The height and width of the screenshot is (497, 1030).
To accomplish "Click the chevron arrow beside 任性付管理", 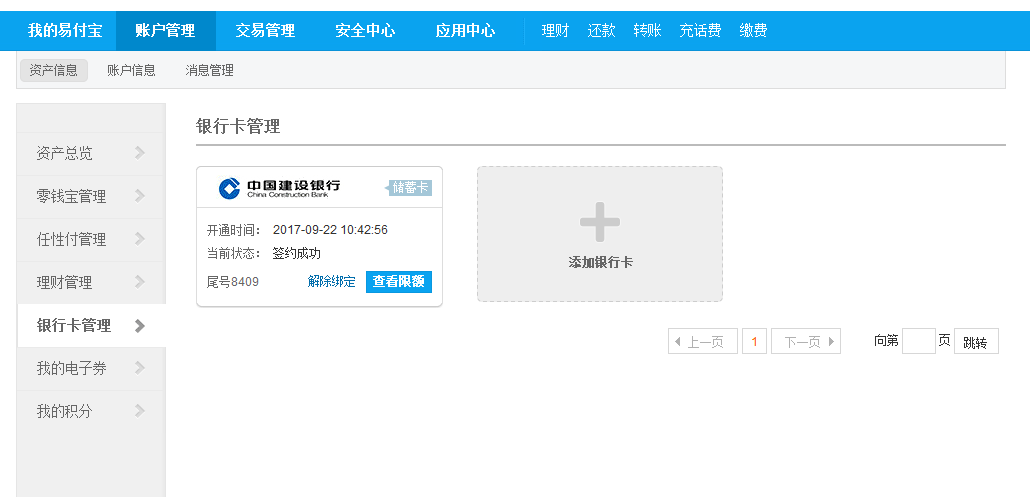I will 139,239.
